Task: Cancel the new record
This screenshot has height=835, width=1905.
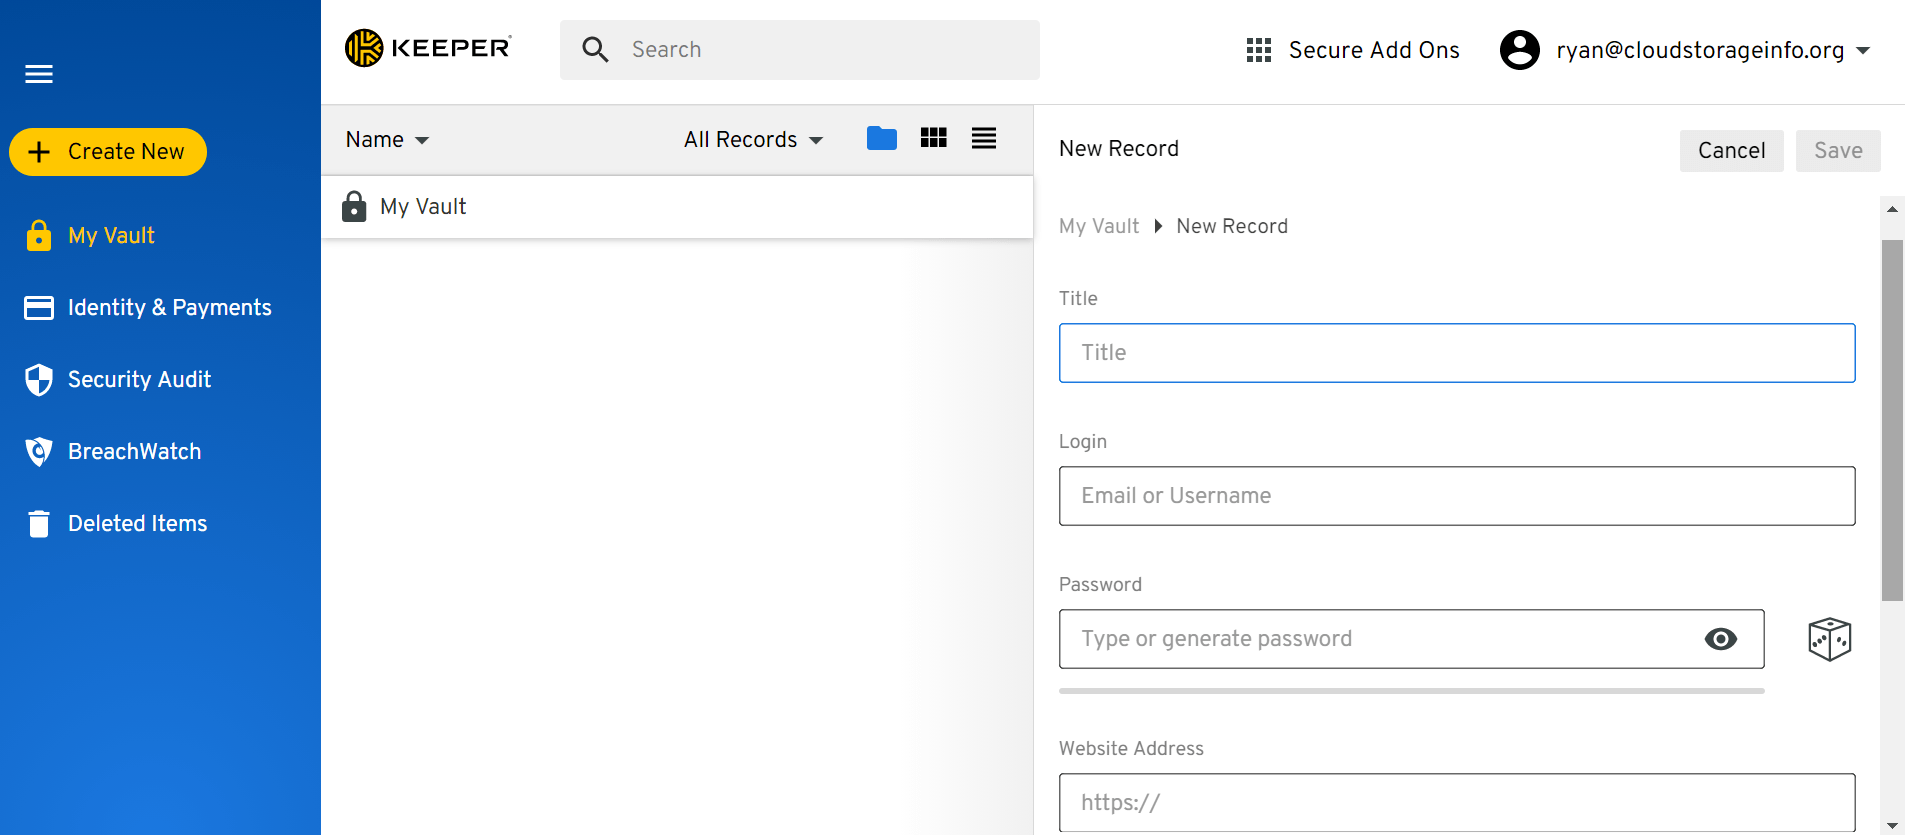Action: (x=1732, y=151)
